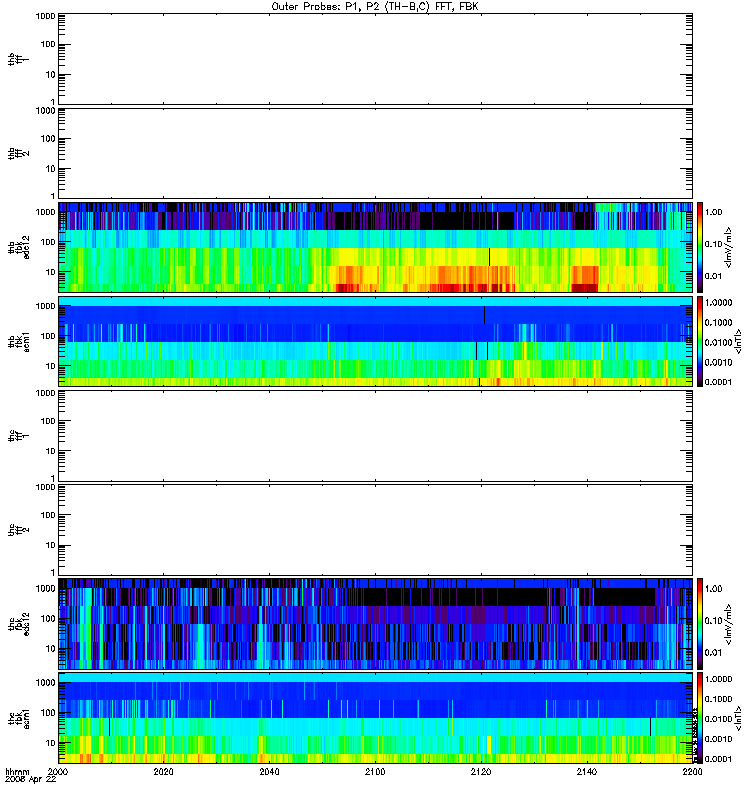Click the thc fbk edc12 spectrogram panel

(x=376, y=623)
